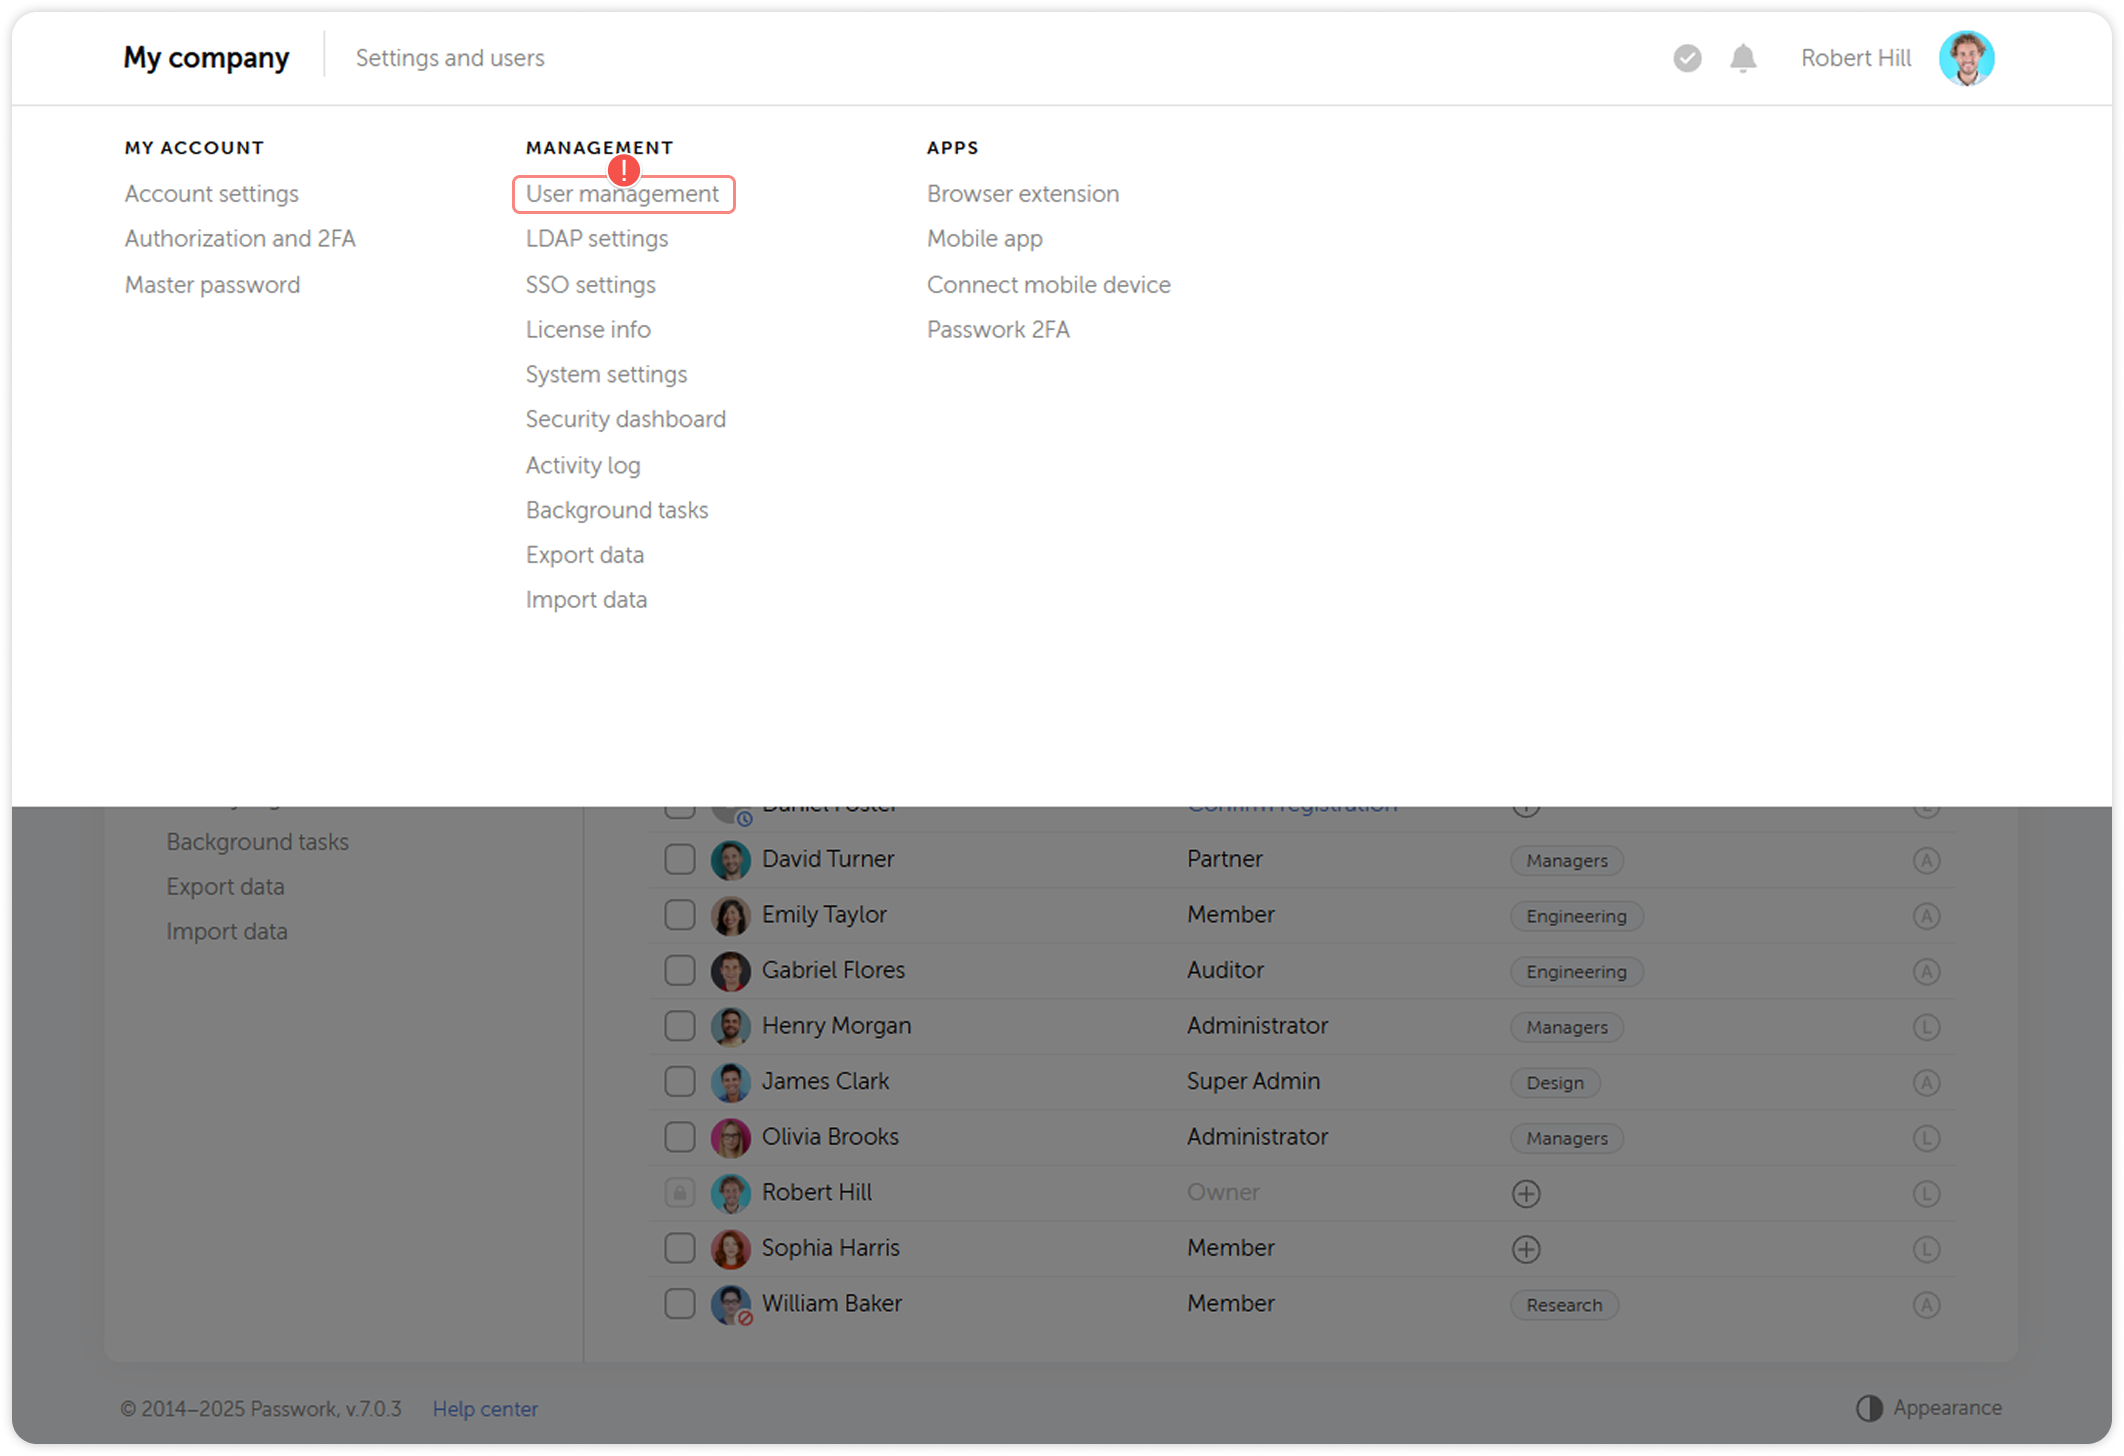Open Passwork 2FA under Apps
2124x1456 pixels.
(x=998, y=330)
